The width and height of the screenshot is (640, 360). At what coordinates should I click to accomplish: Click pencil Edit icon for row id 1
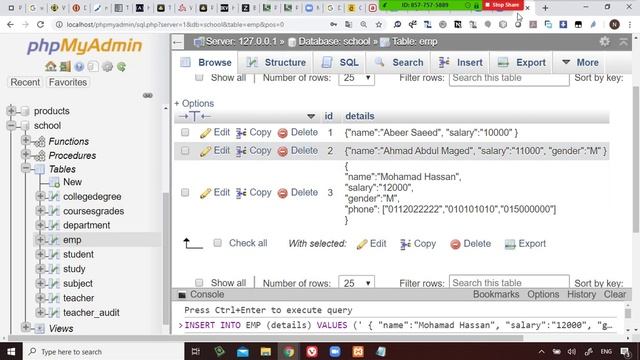click(205, 133)
